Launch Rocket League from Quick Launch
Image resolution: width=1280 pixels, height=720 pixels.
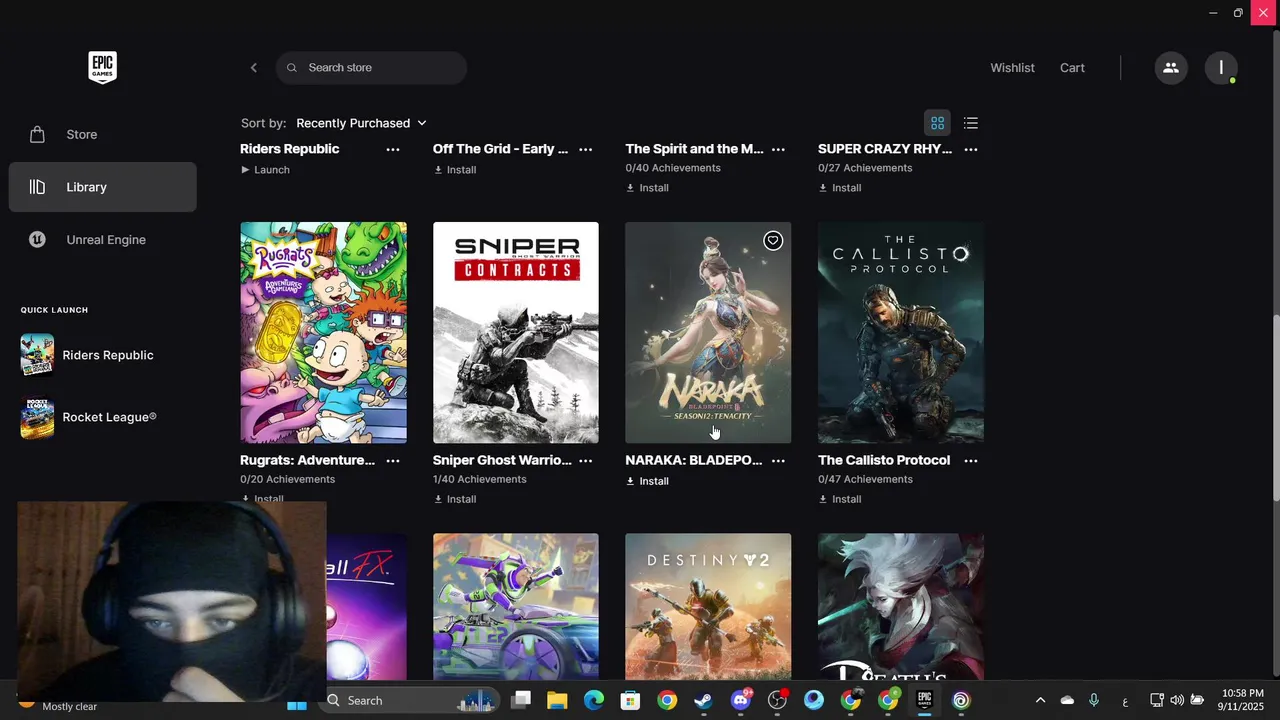point(88,417)
